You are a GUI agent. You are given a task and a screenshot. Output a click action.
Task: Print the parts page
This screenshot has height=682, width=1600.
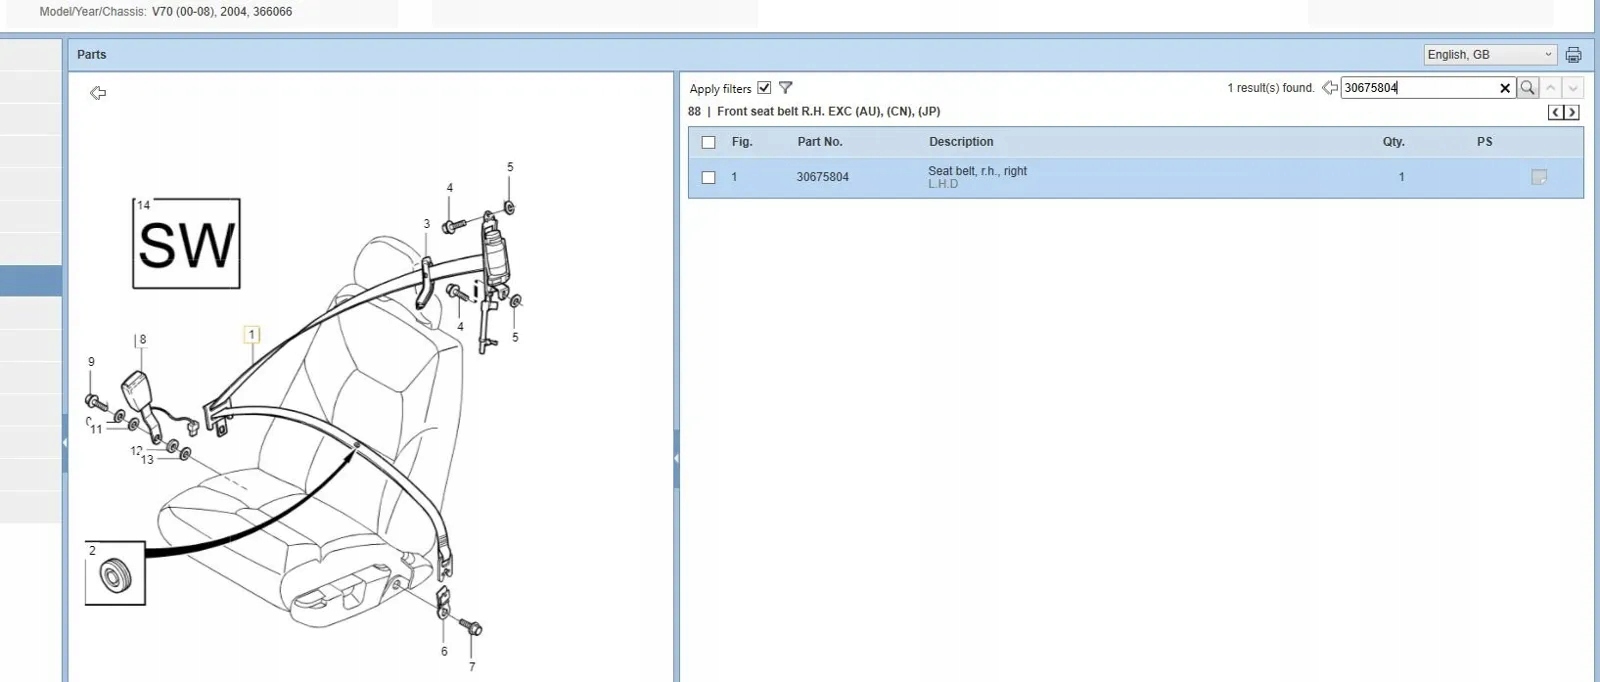click(1573, 55)
